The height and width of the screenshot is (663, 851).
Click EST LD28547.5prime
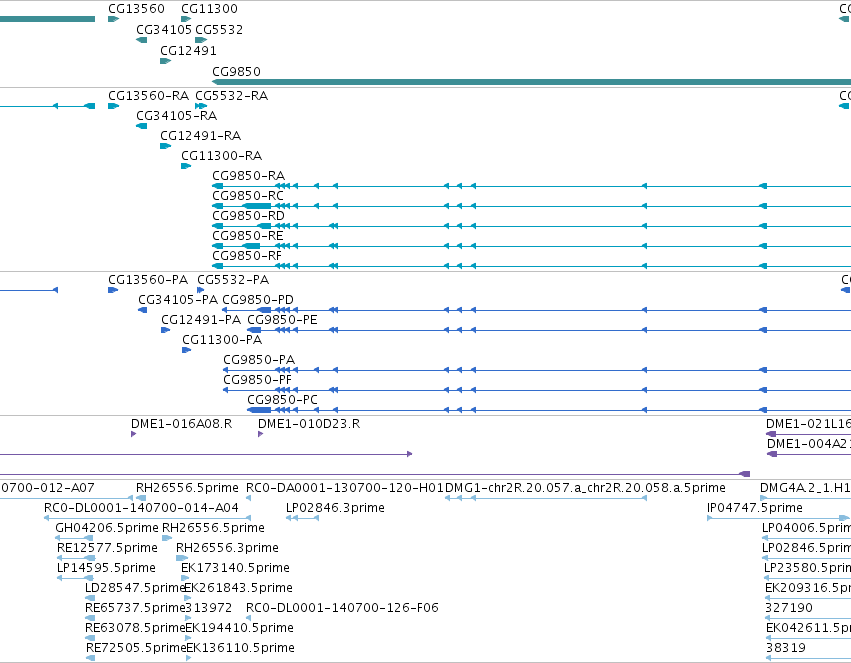click(x=136, y=589)
